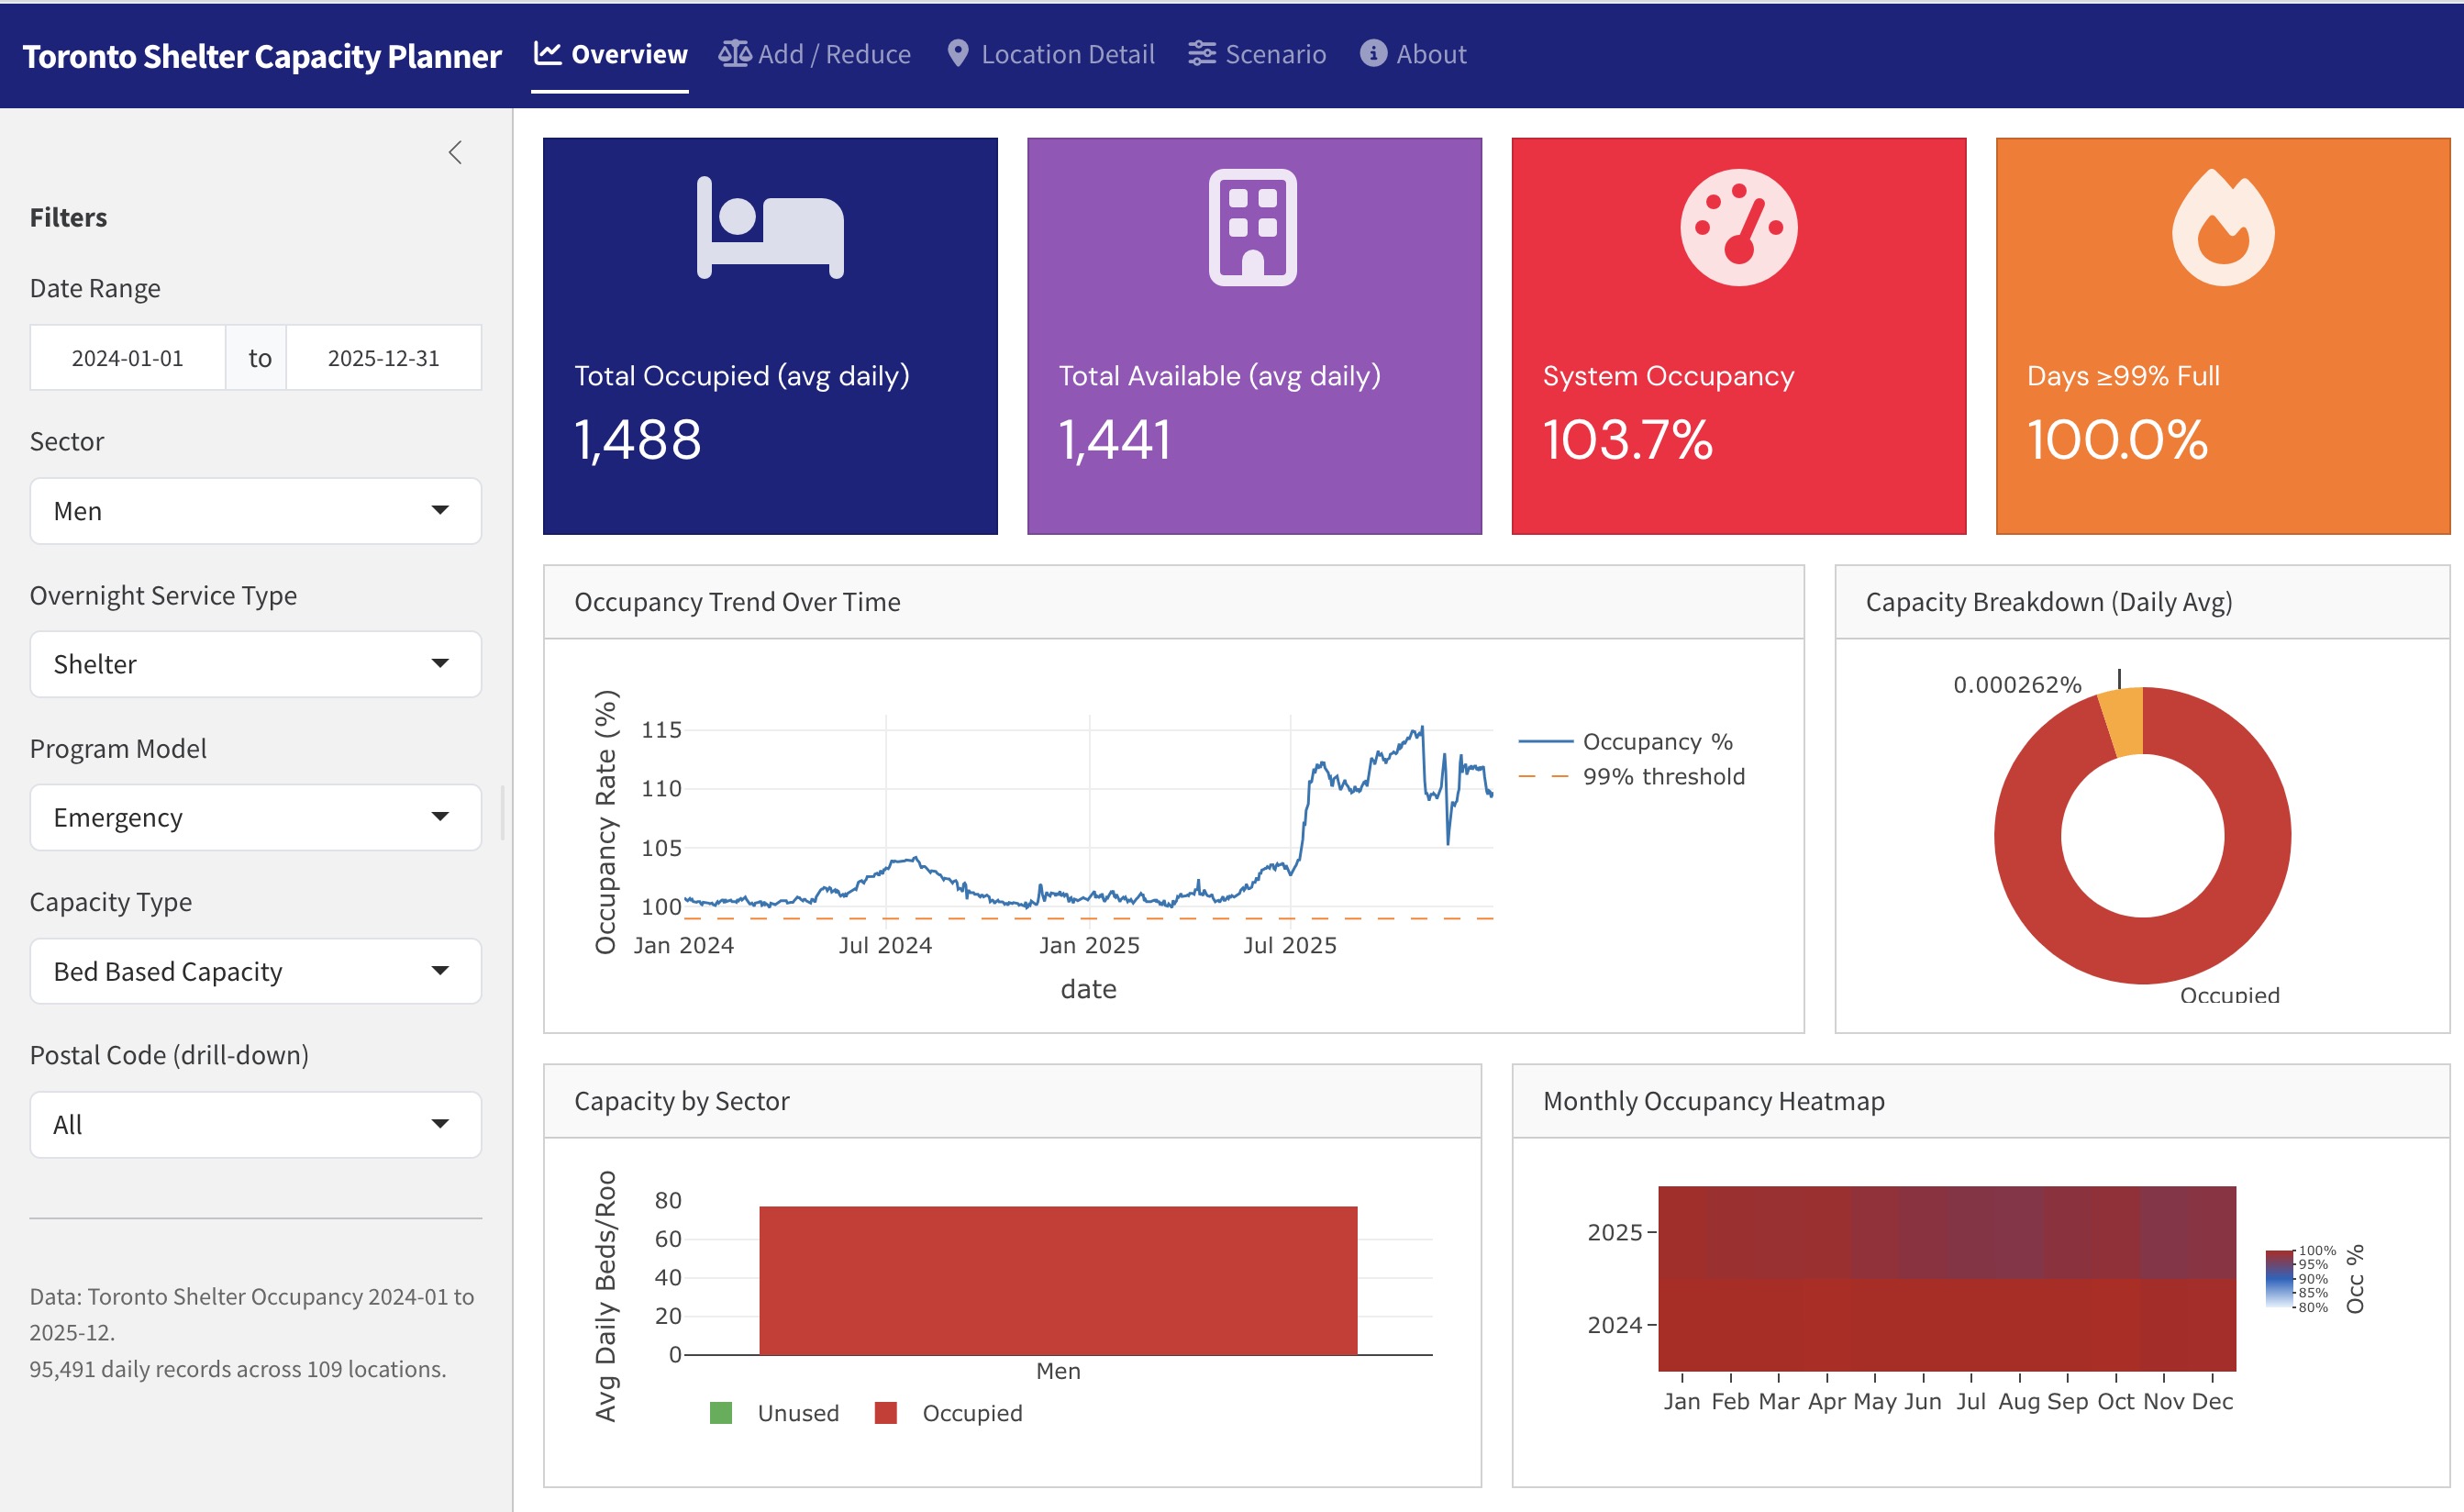Expand the Program Model dropdown showing Emergency
This screenshot has height=1512, width=2464.
255,818
